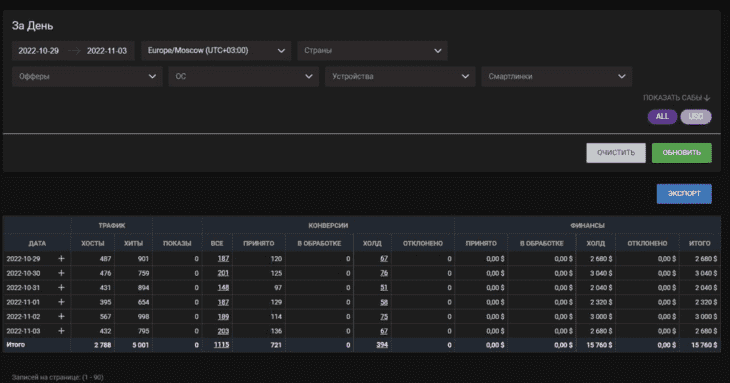Toggle the ALL currency pill

coord(662,116)
